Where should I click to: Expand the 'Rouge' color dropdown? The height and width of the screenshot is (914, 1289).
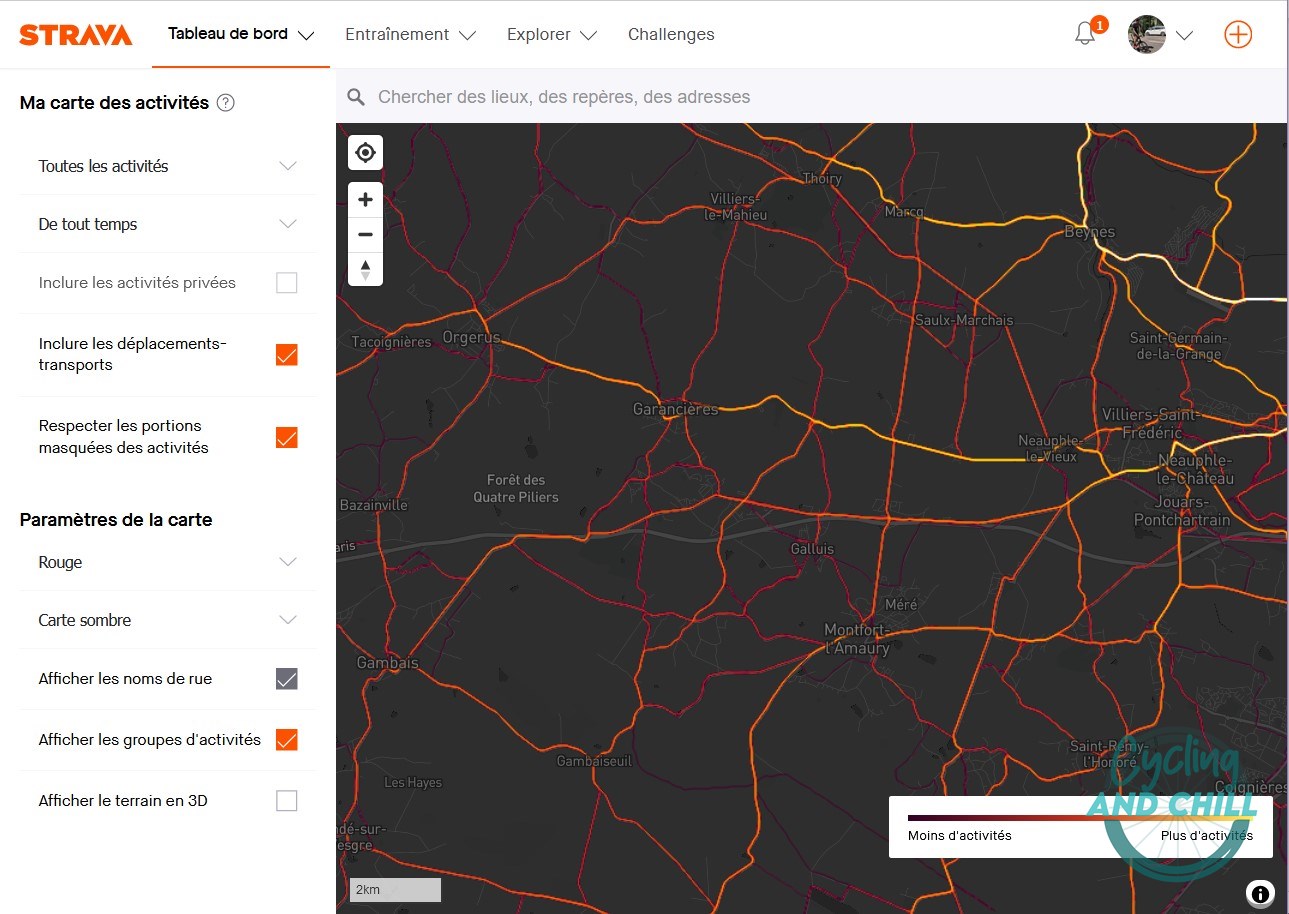tap(289, 562)
